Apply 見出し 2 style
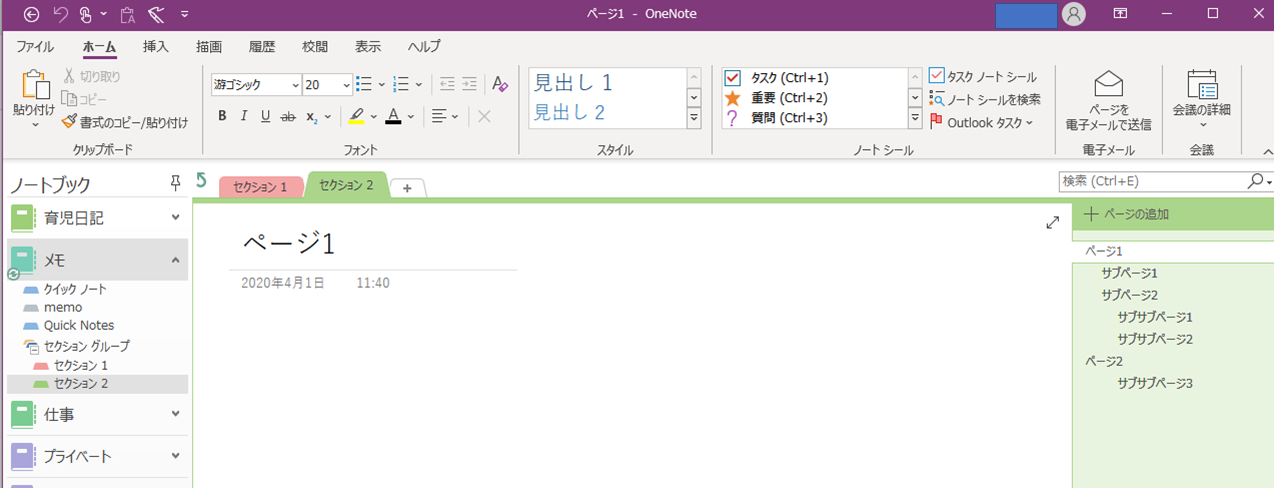 click(x=570, y=112)
